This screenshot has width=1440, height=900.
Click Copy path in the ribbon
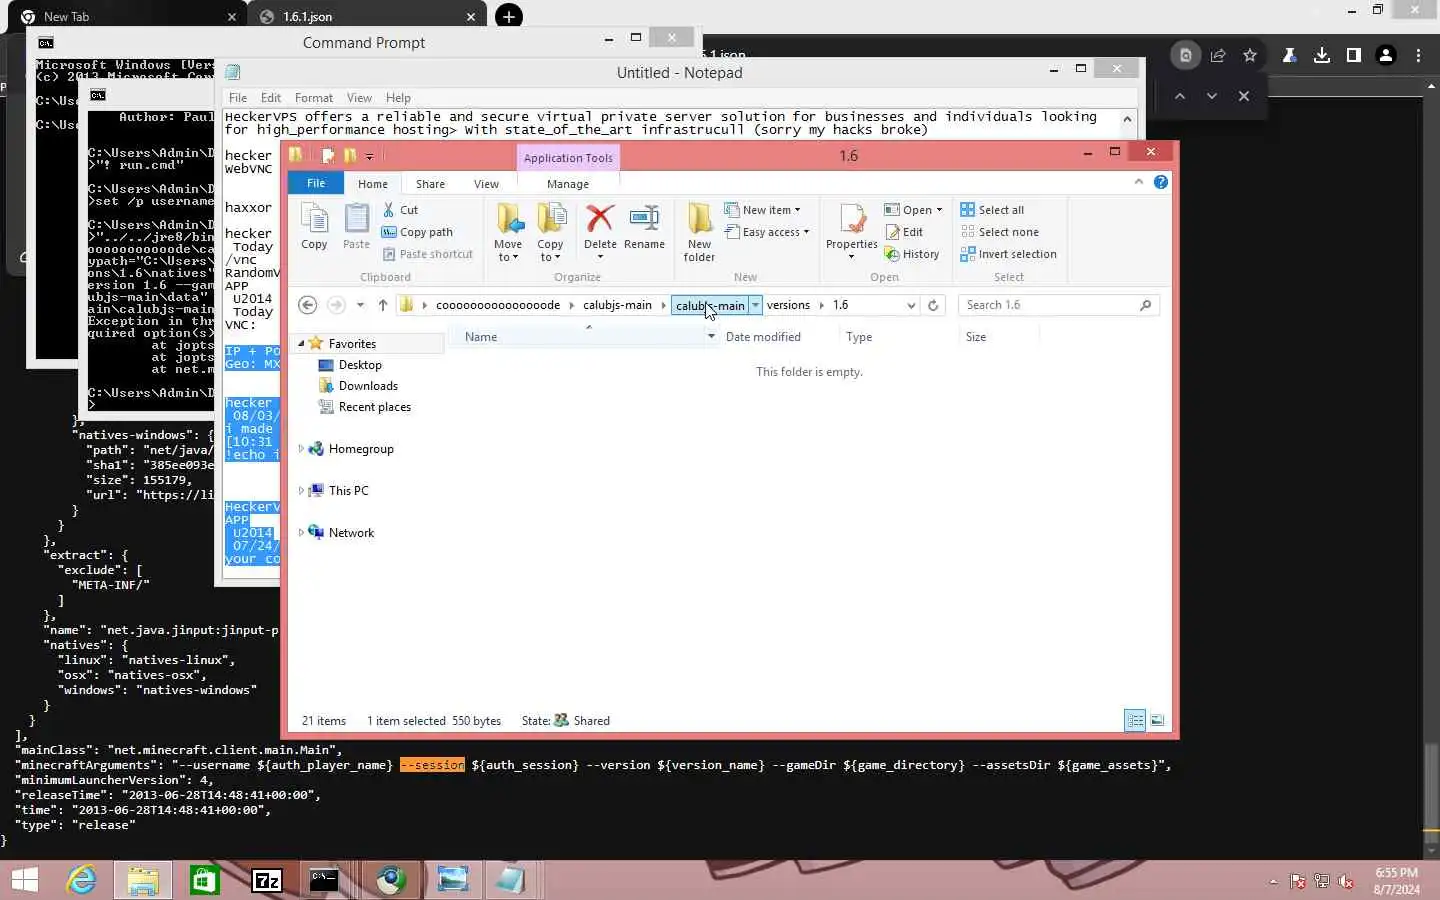click(x=417, y=232)
